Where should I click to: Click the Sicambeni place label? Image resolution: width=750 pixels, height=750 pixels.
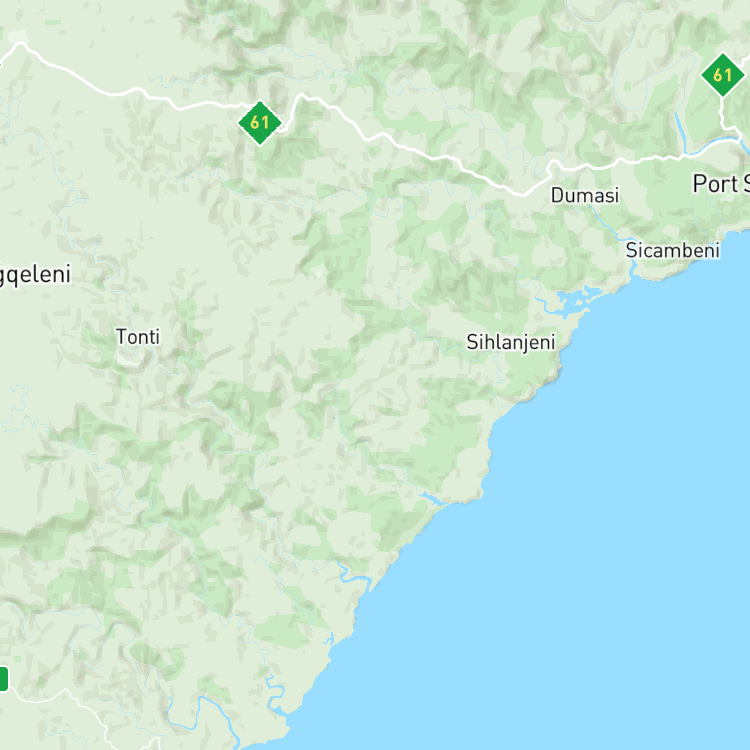click(x=673, y=250)
